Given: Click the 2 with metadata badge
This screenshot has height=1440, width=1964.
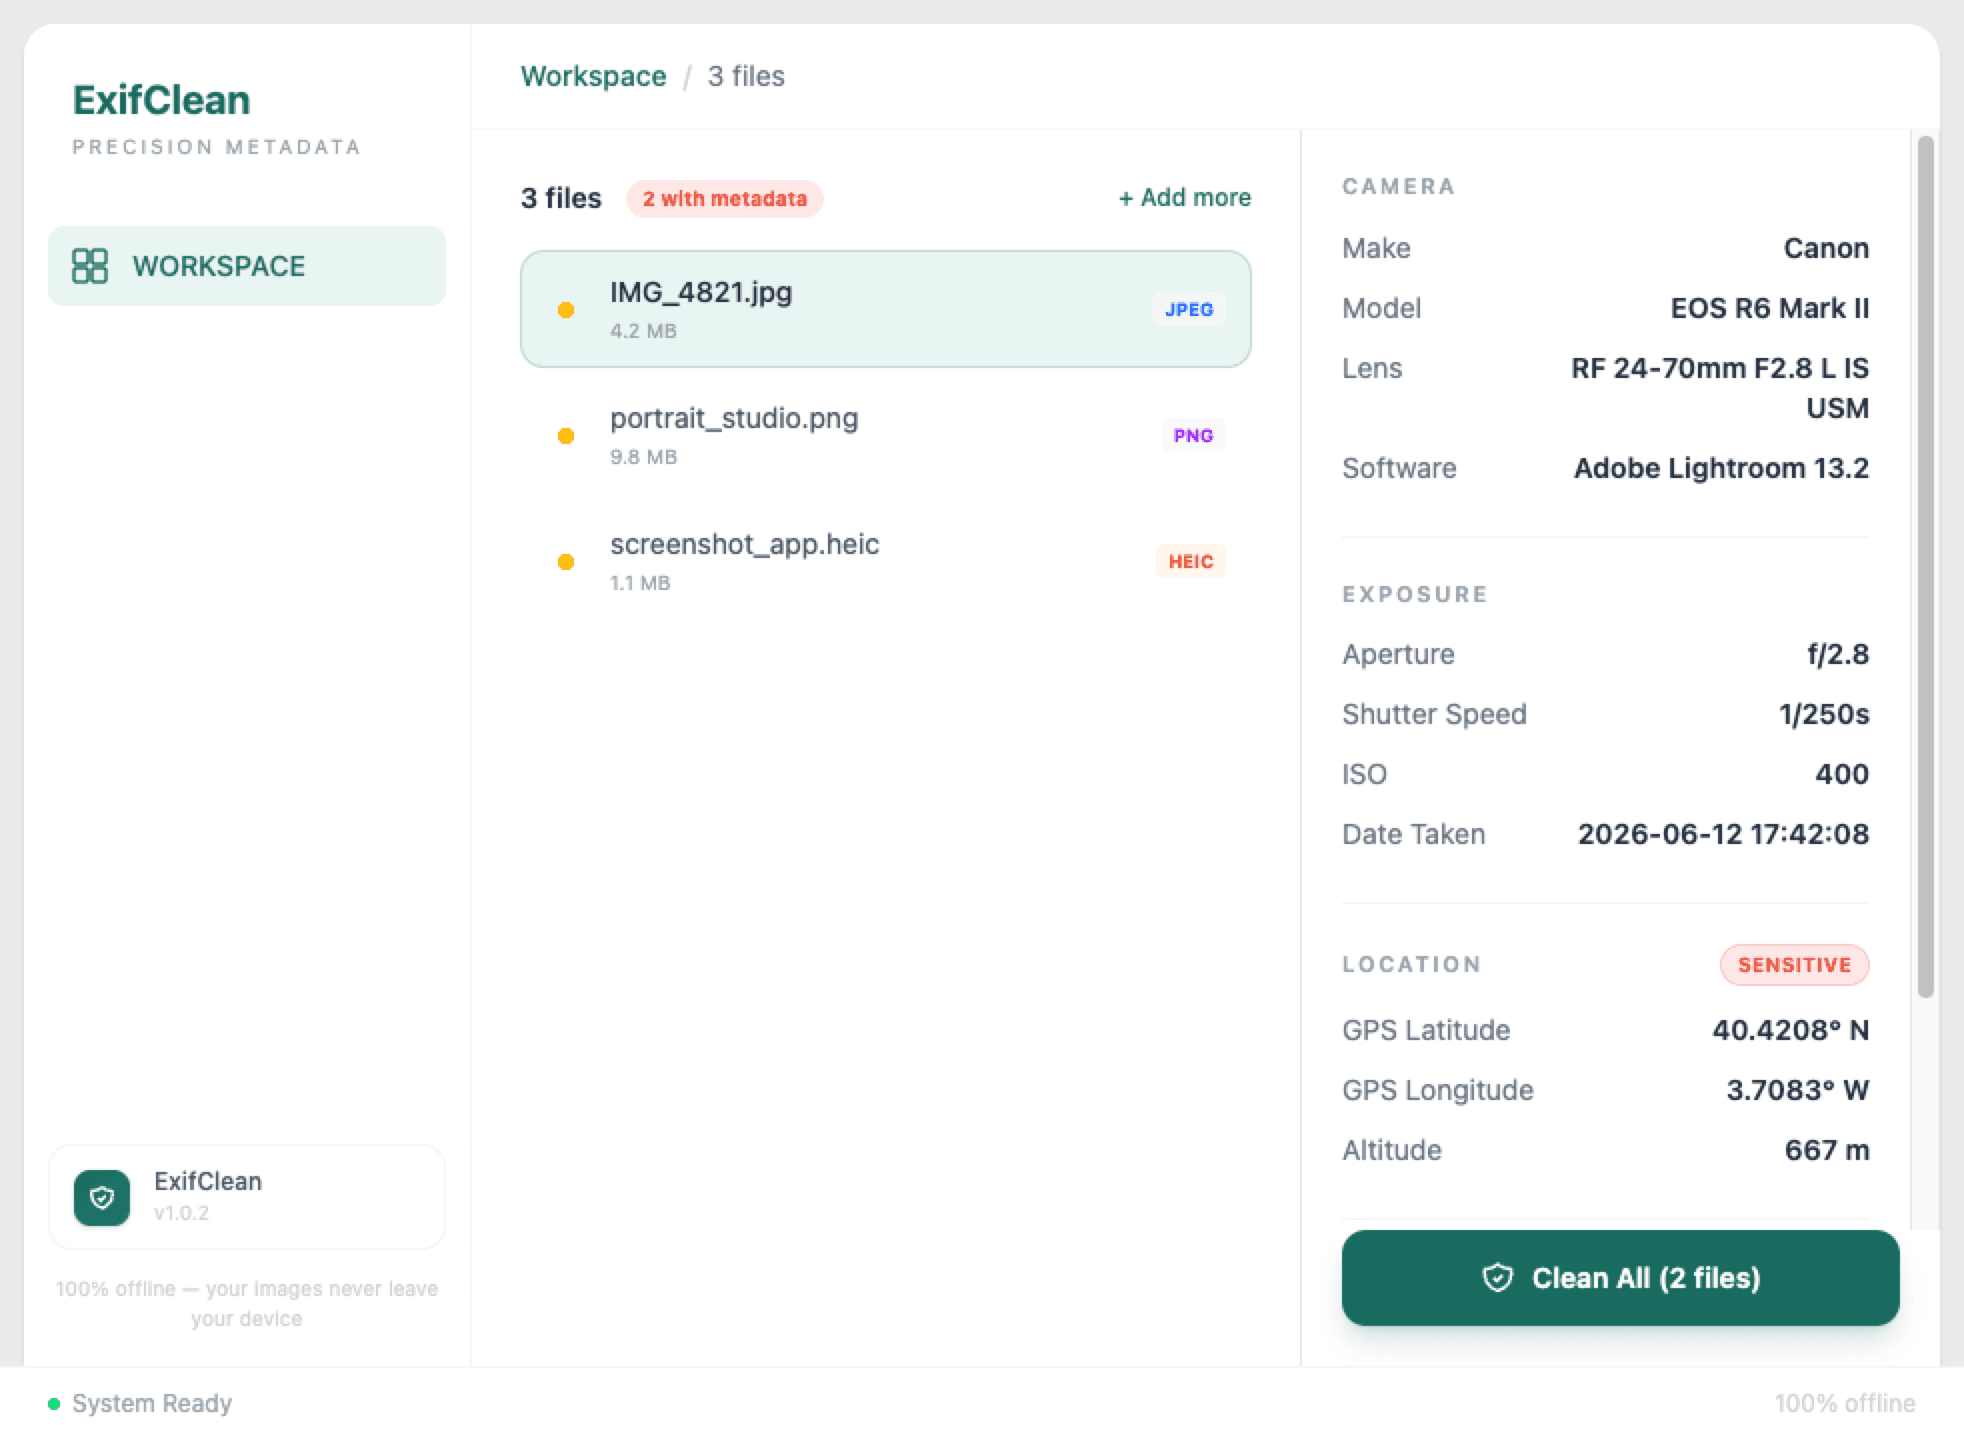Looking at the screenshot, I should point(725,199).
